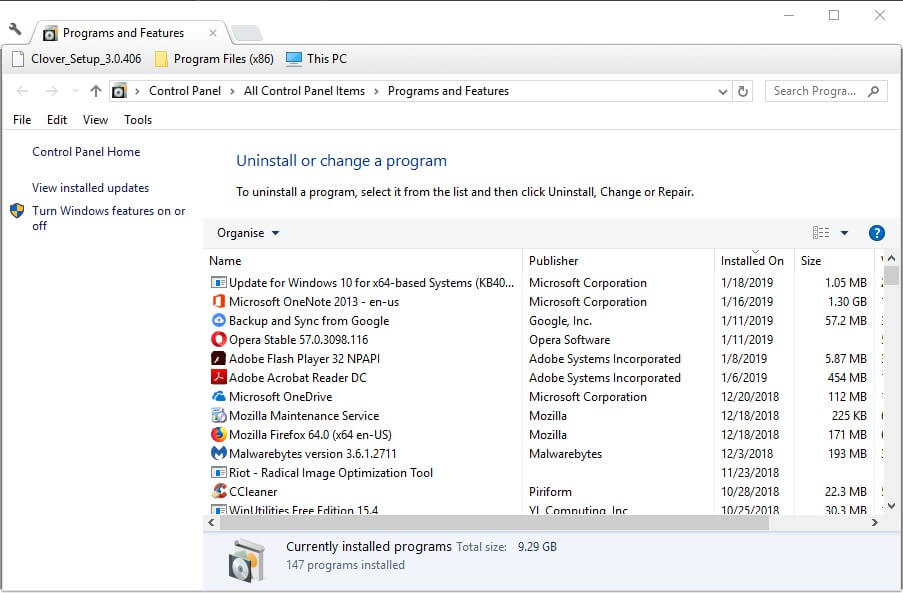Click the installed programs disc icon
Viewport: 903px width, 593px height.
point(248,560)
